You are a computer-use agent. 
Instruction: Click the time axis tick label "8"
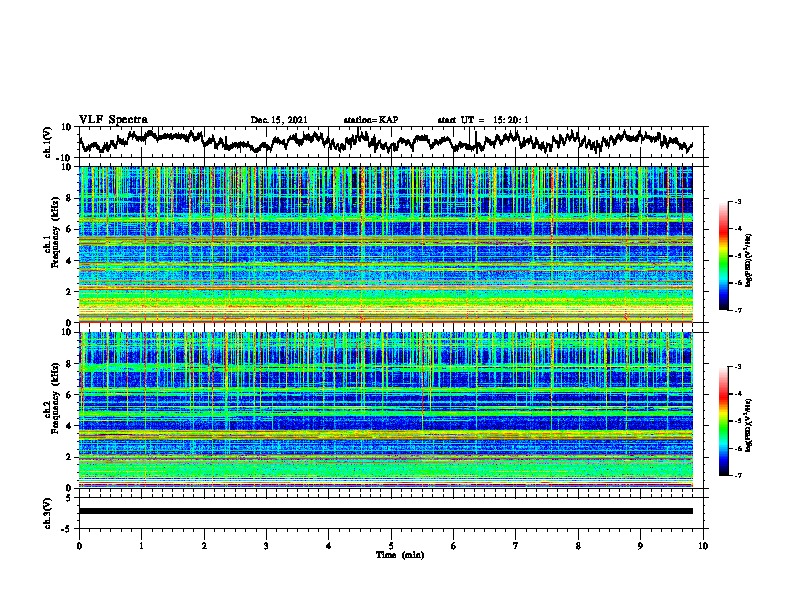(578, 546)
